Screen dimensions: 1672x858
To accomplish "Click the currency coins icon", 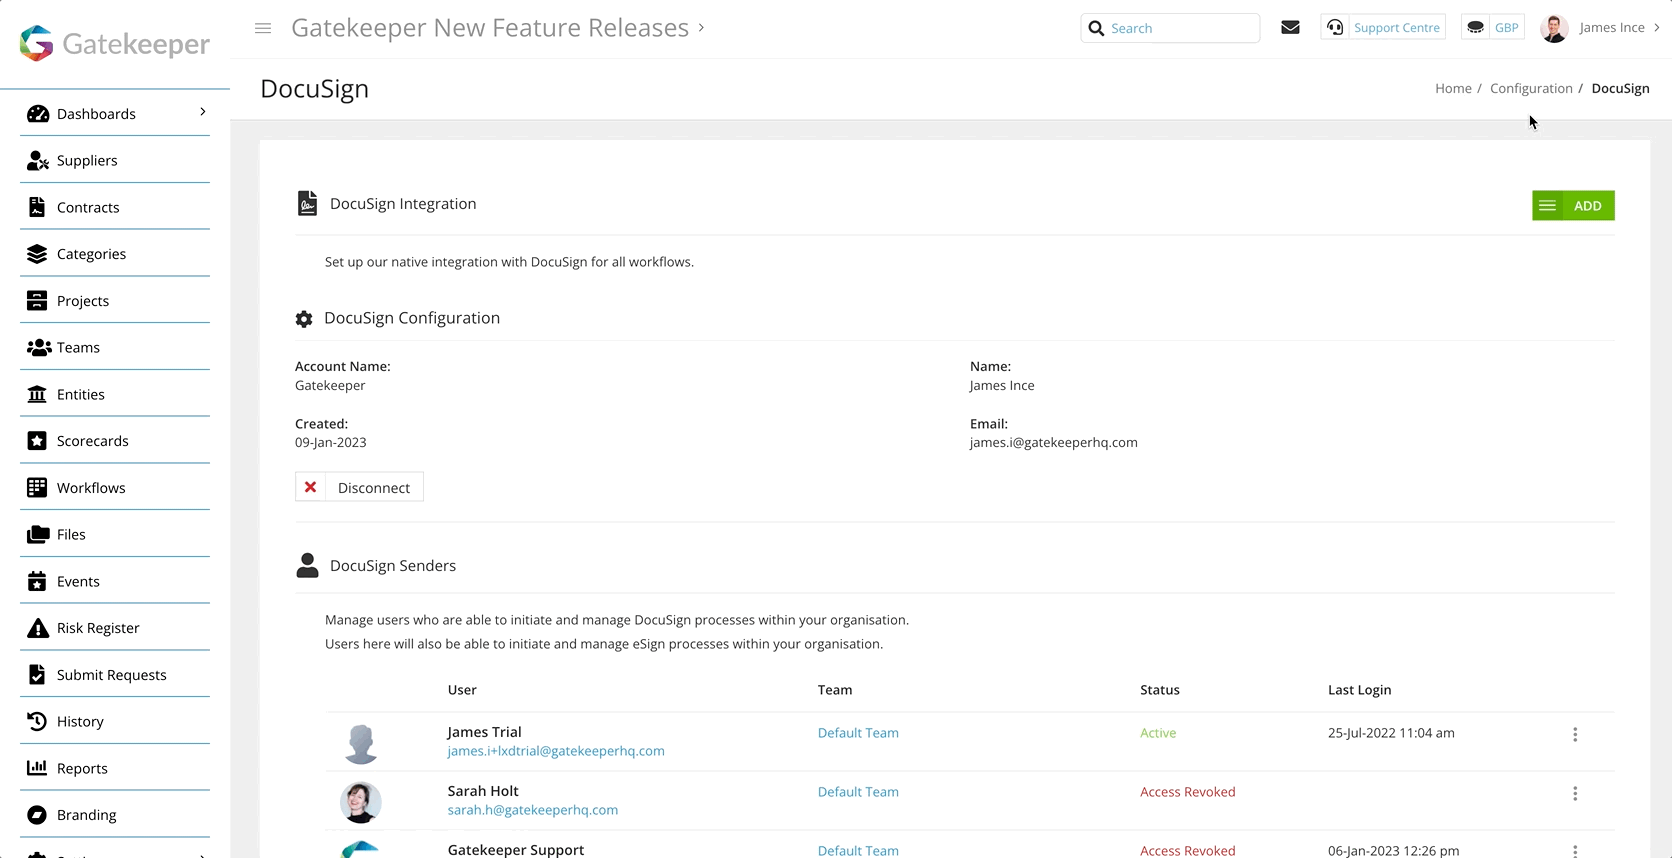I will point(1475,28).
